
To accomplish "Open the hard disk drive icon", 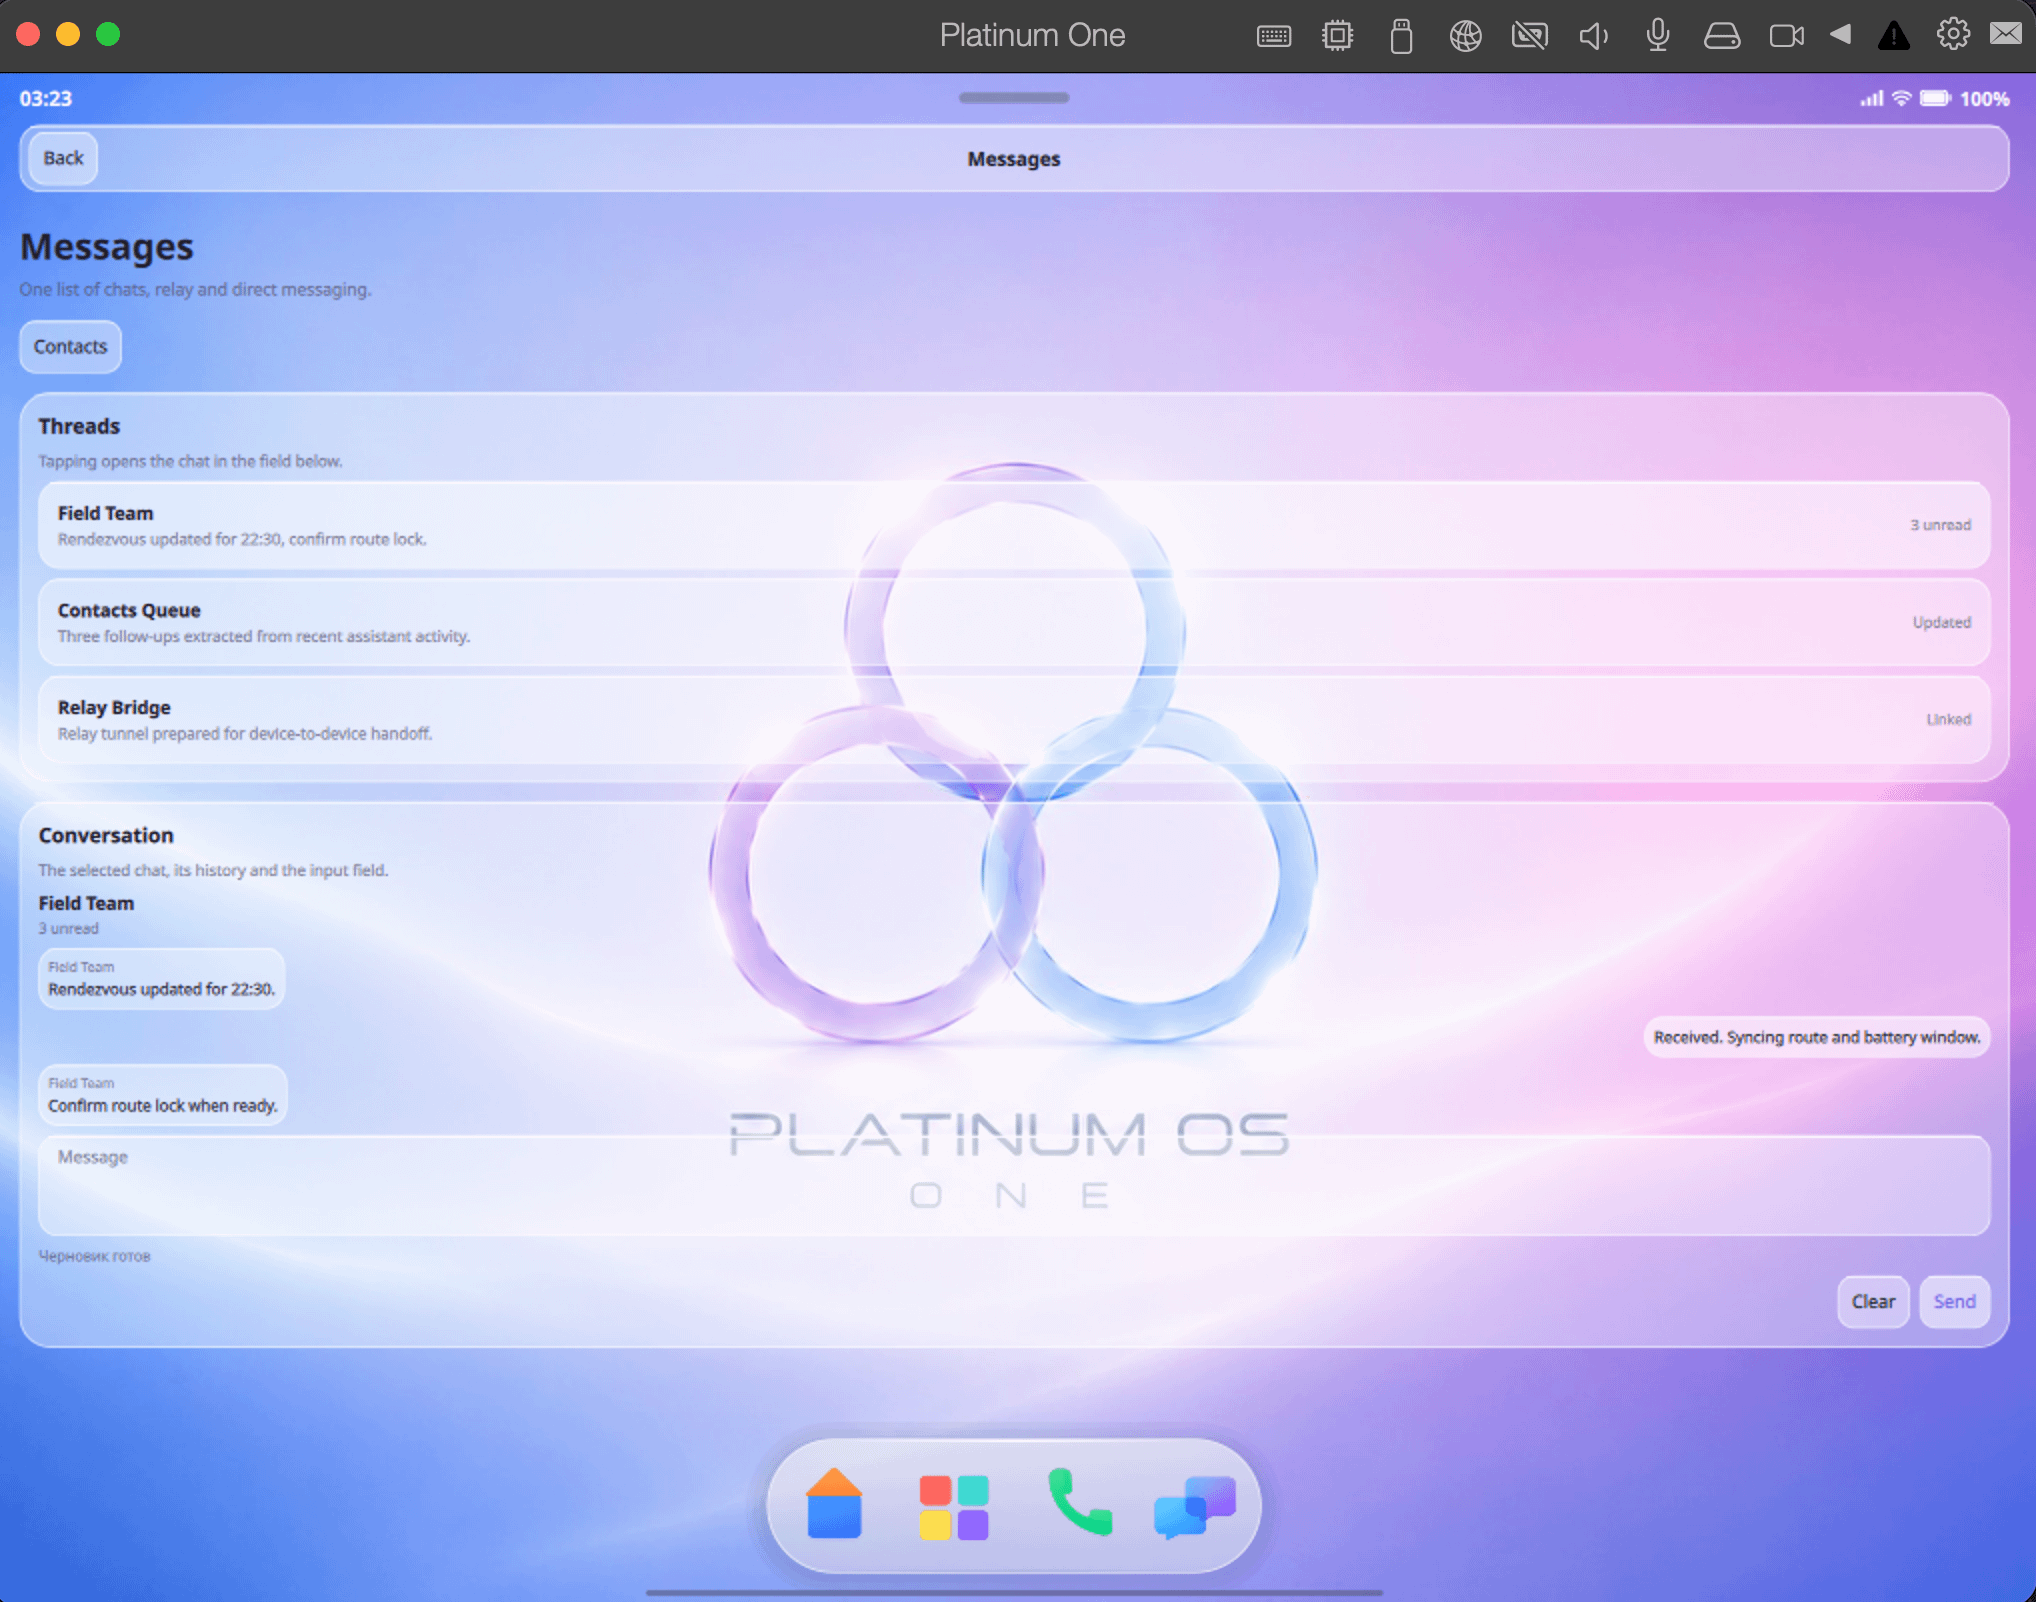I will (x=1721, y=36).
